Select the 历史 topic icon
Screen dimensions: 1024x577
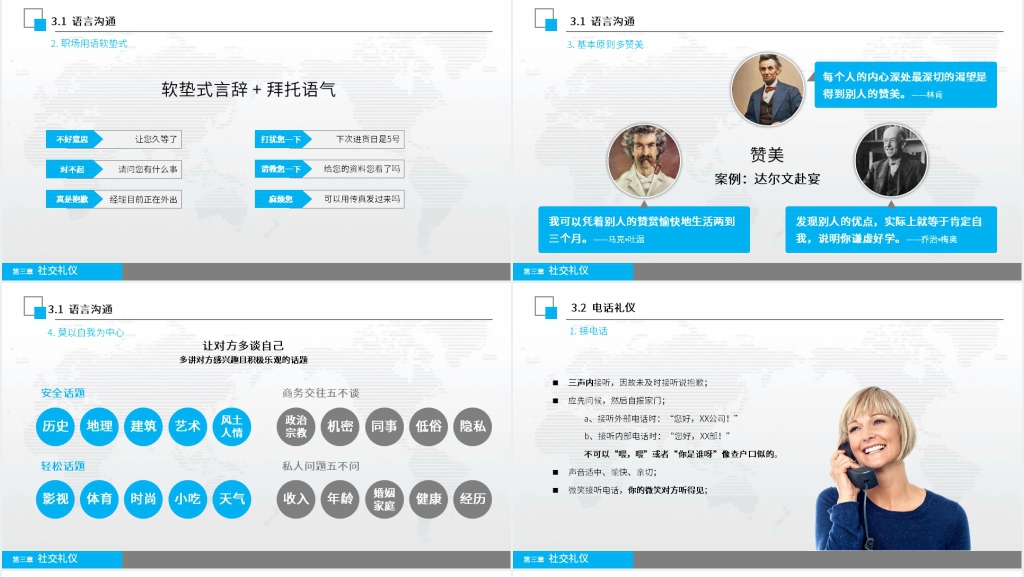pyautogui.click(x=55, y=427)
